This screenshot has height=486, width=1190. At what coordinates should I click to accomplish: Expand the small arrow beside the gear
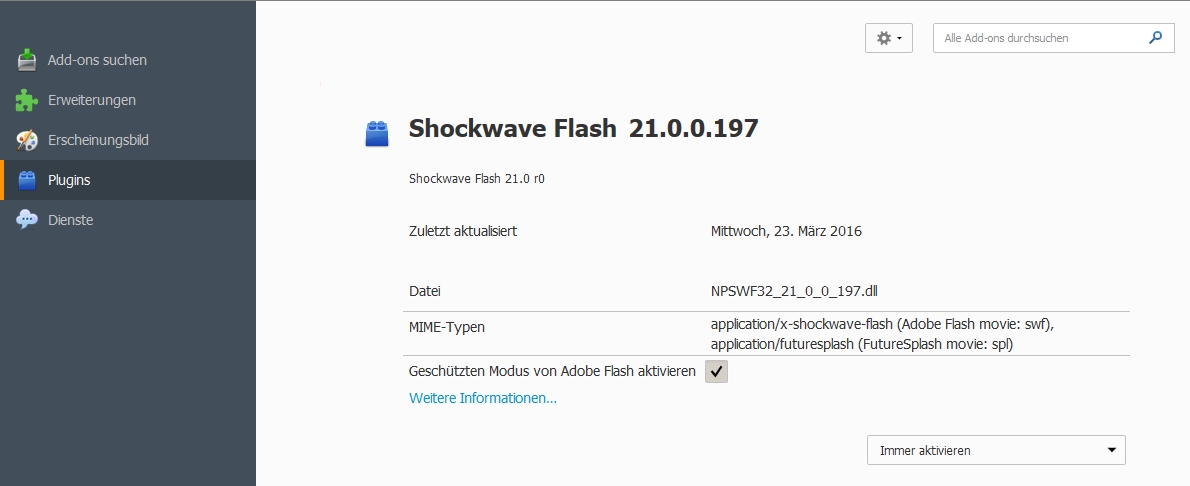pyautogui.click(x=899, y=38)
